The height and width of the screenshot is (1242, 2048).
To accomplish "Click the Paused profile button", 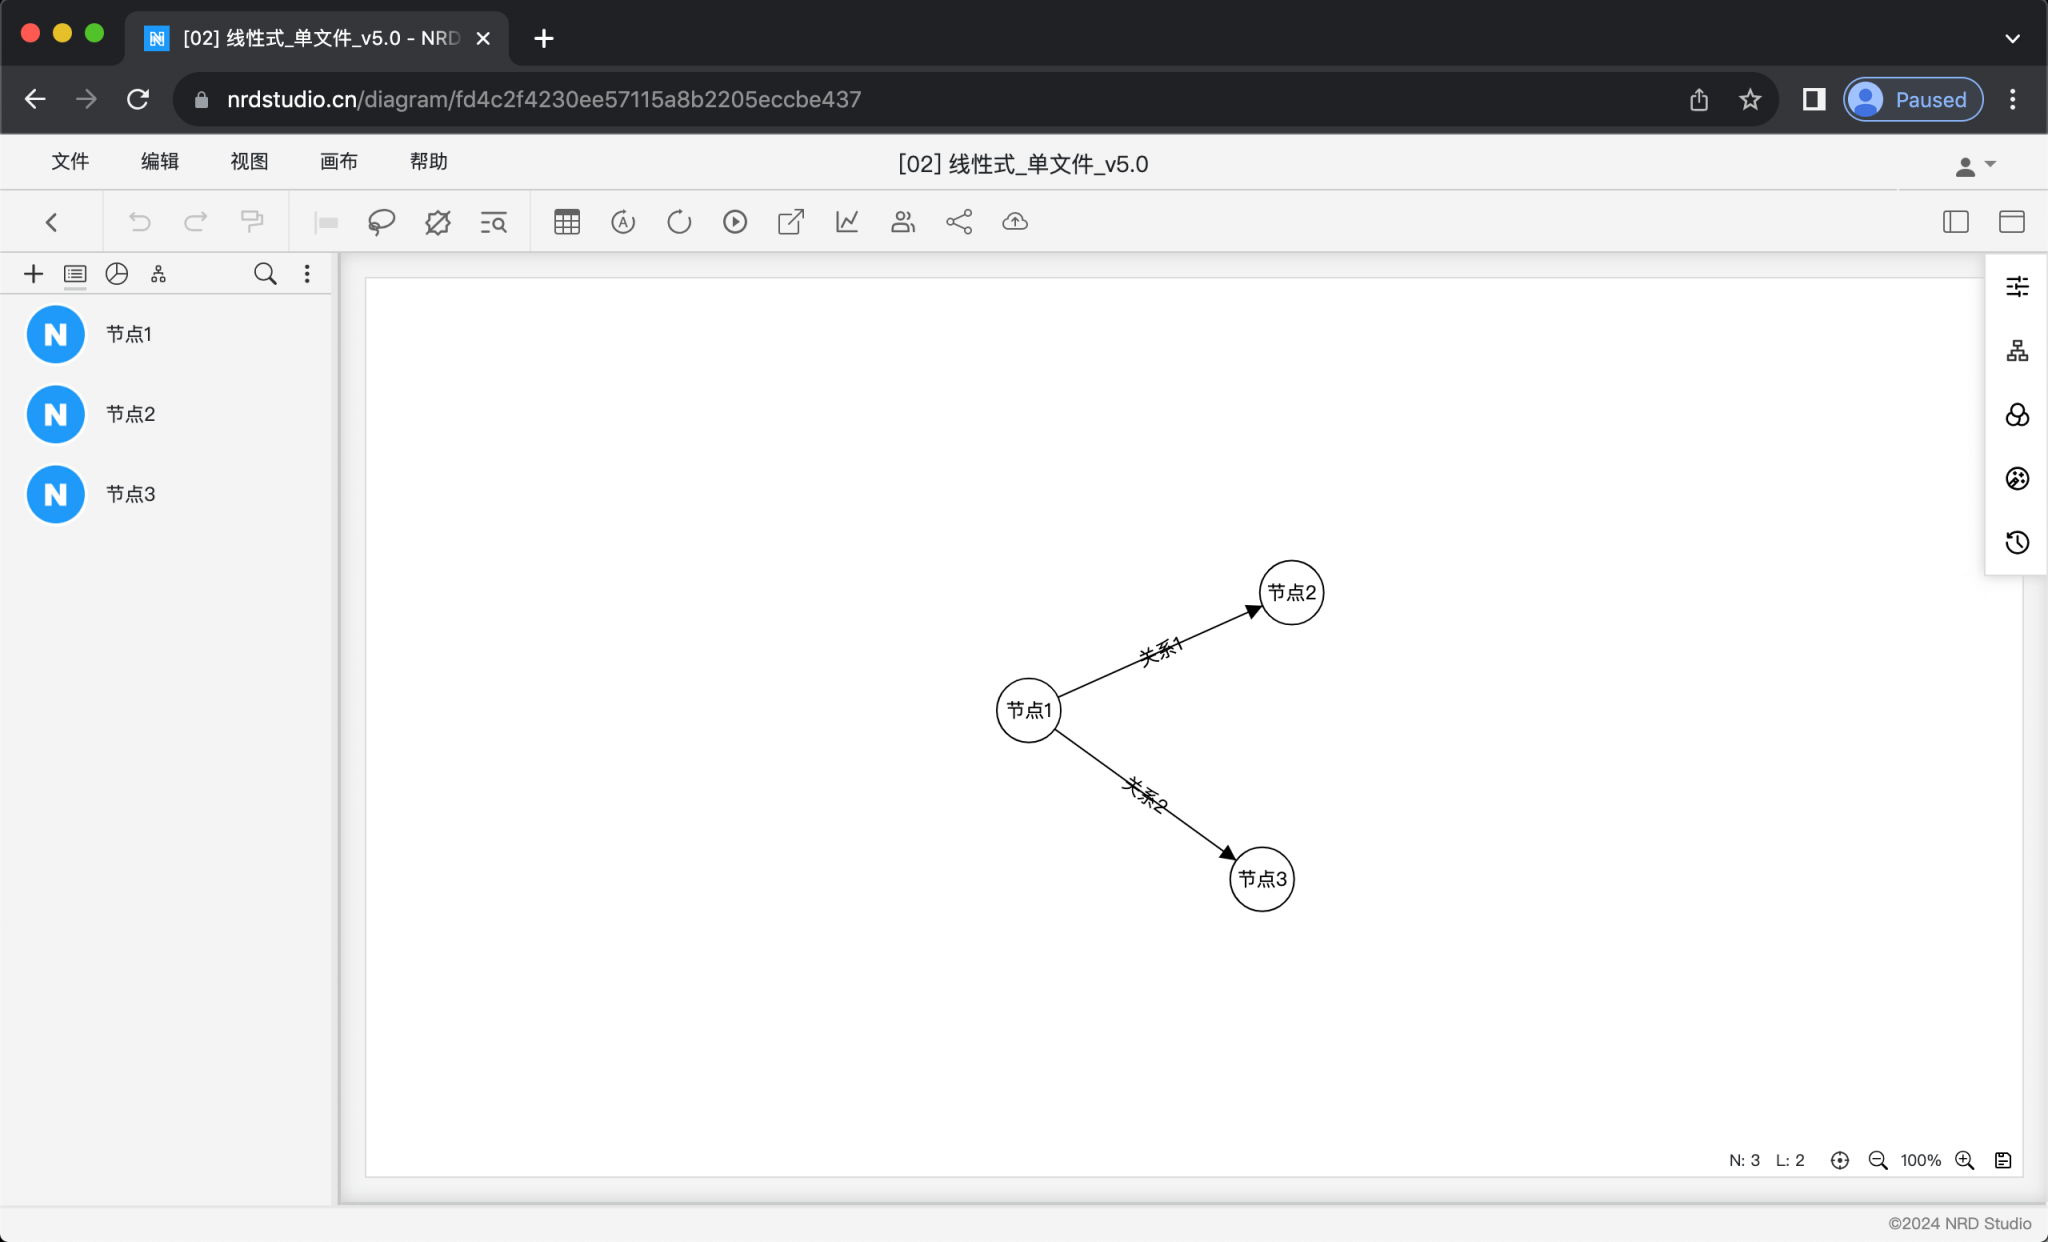I will tap(1913, 99).
